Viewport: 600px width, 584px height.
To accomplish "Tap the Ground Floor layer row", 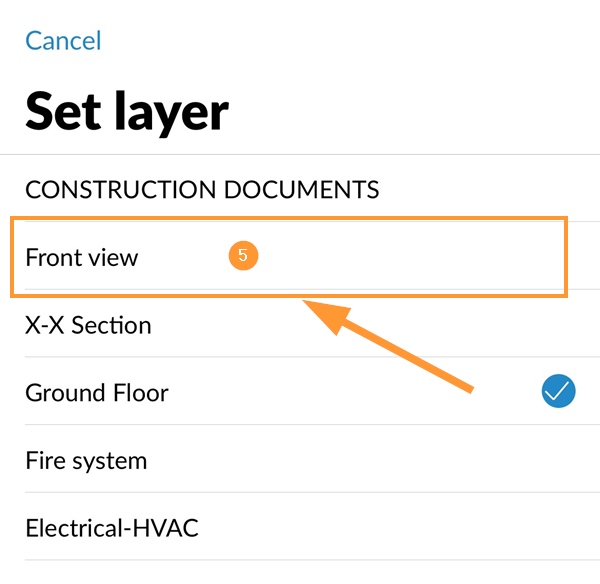I will click(x=300, y=393).
